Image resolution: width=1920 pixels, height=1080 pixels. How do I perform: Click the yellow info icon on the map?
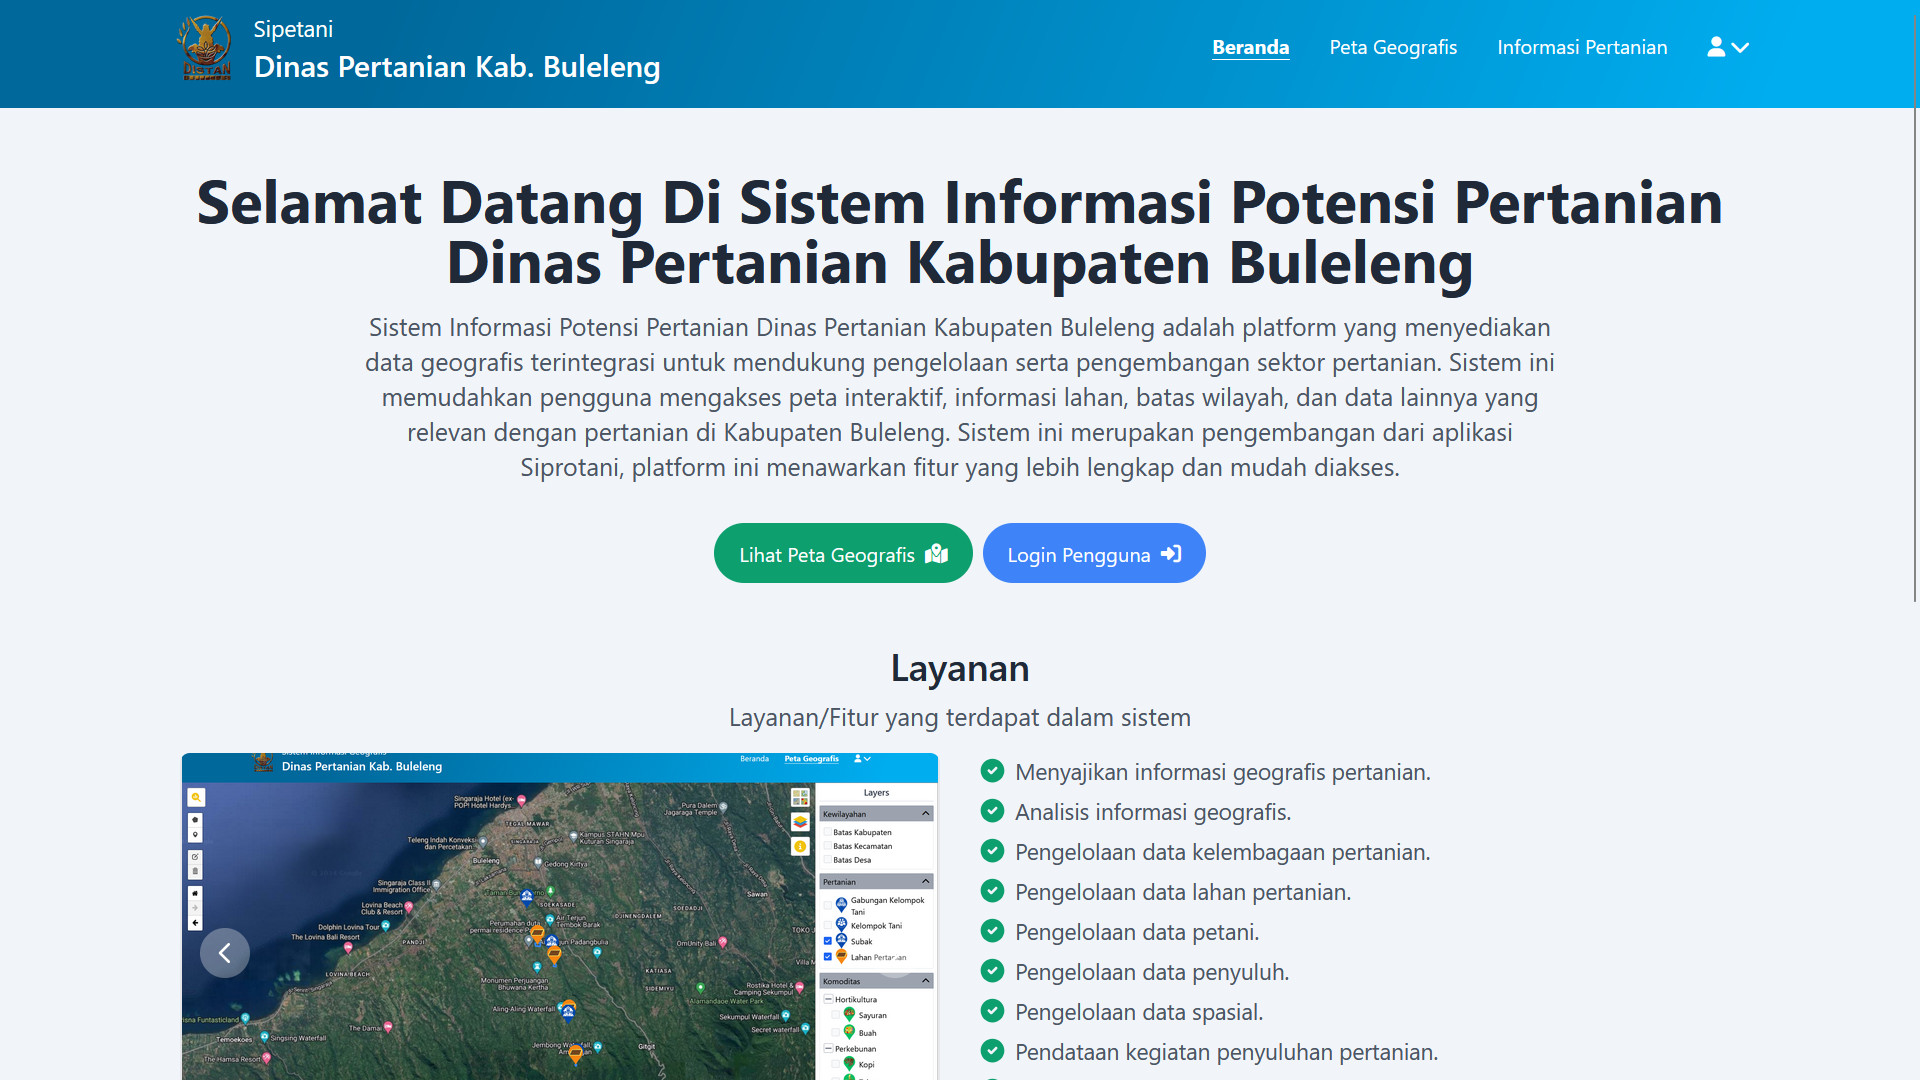point(800,846)
